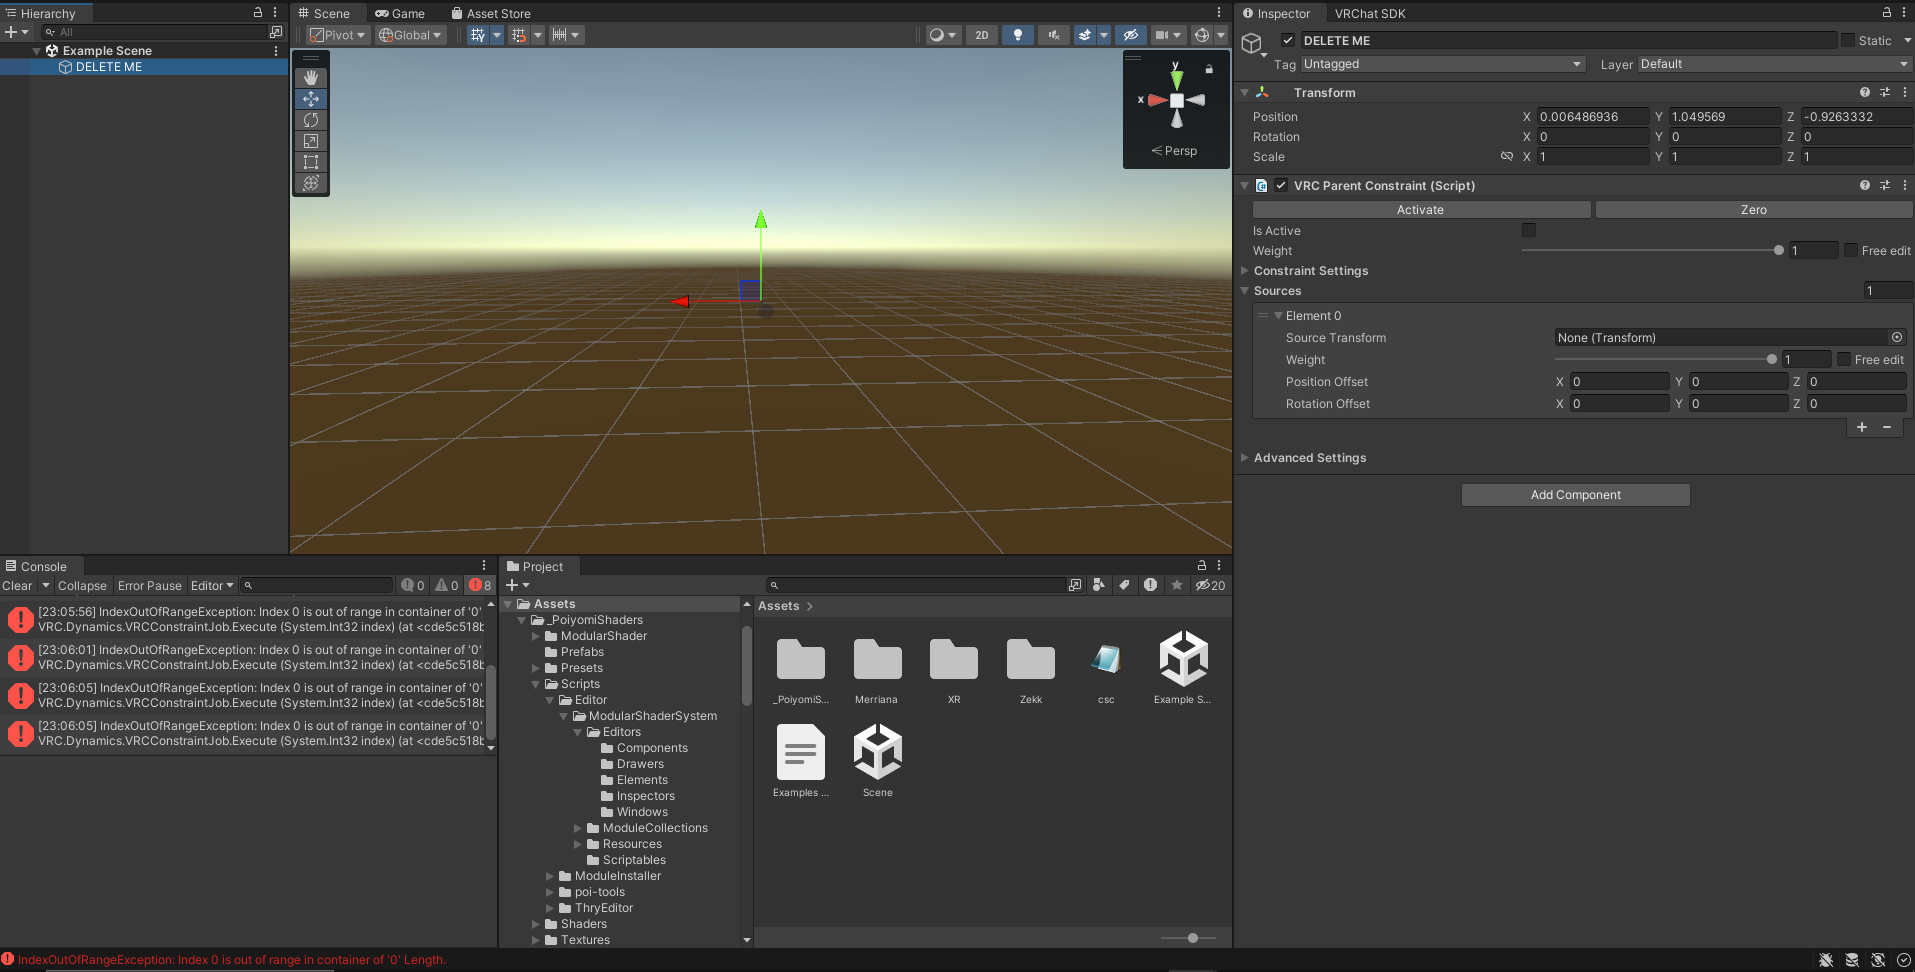This screenshot has width=1915, height=972.
Task: Collapse the Sources list
Action: [1245, 291]
